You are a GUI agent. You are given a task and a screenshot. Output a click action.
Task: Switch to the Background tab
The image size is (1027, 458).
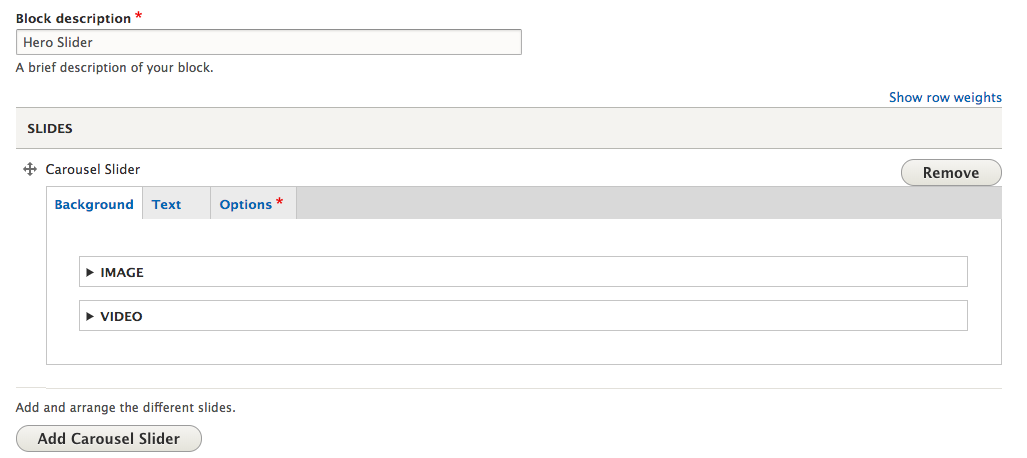(x=94, y=204)
